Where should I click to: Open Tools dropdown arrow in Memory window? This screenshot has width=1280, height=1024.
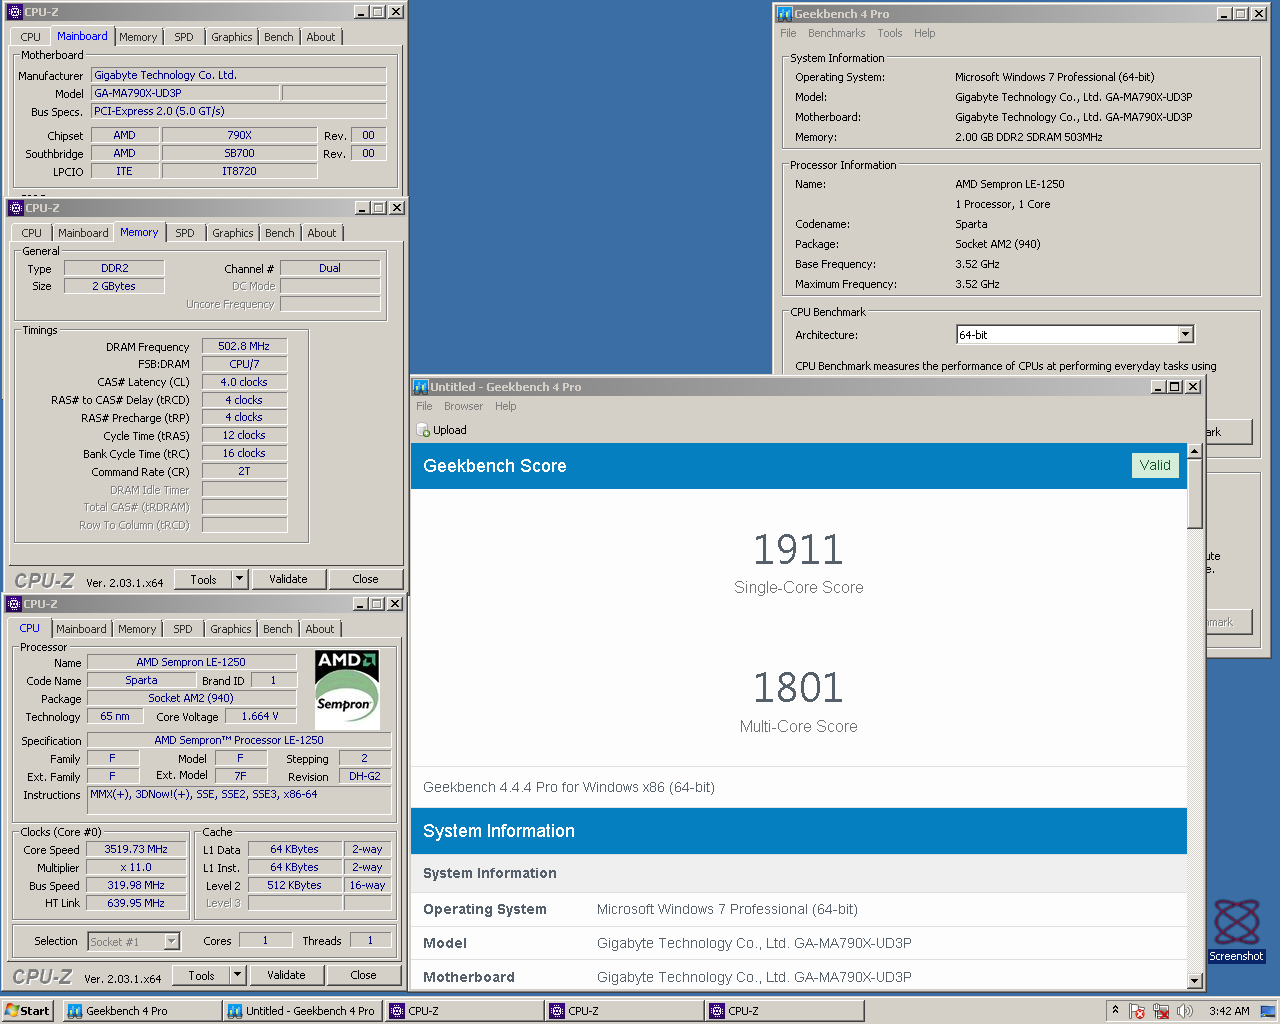pyautogui.click(x=239, y=579)
